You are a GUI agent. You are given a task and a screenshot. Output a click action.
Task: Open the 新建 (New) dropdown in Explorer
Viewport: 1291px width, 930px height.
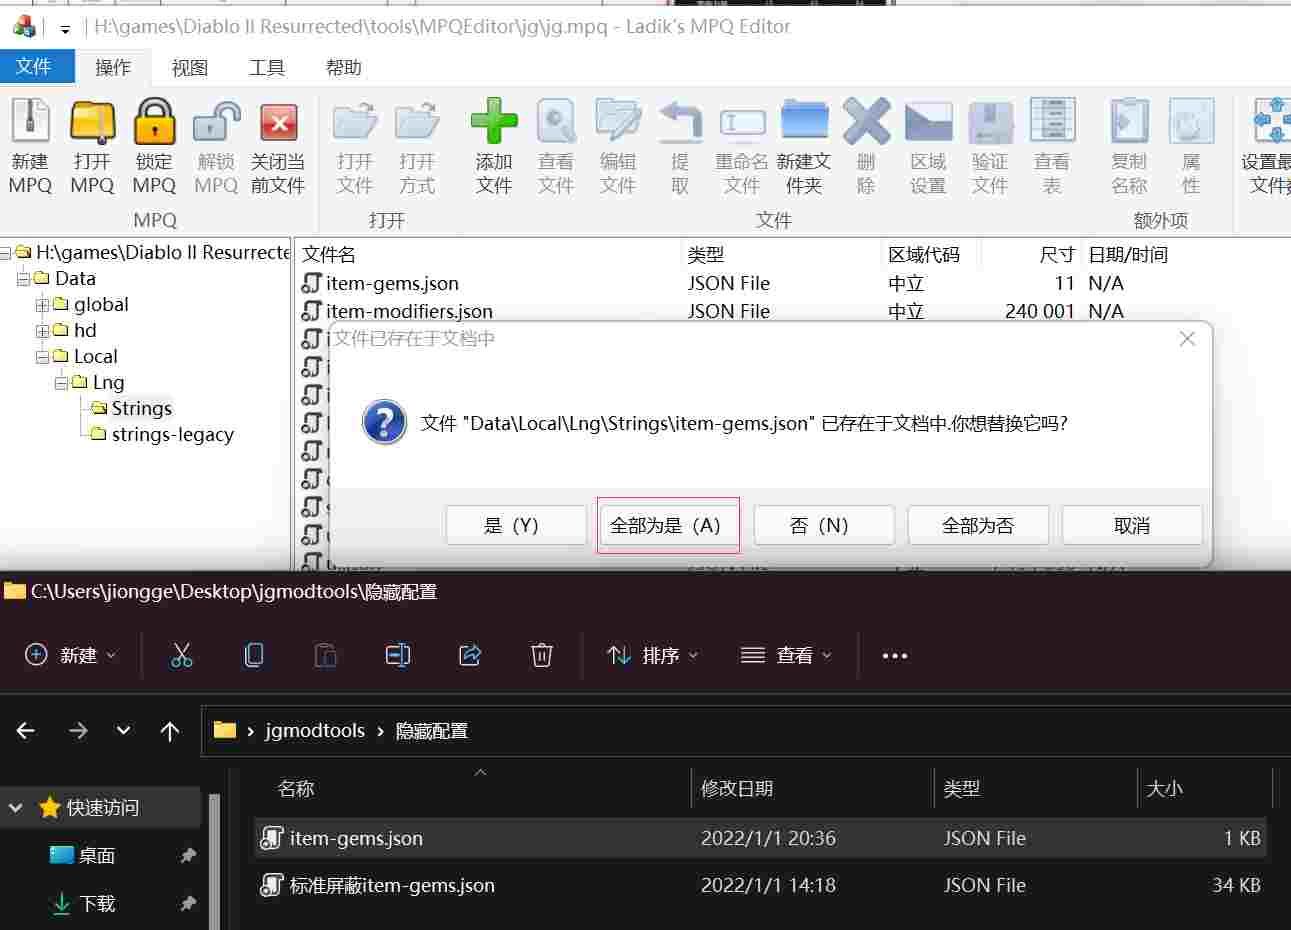point(70,655)
